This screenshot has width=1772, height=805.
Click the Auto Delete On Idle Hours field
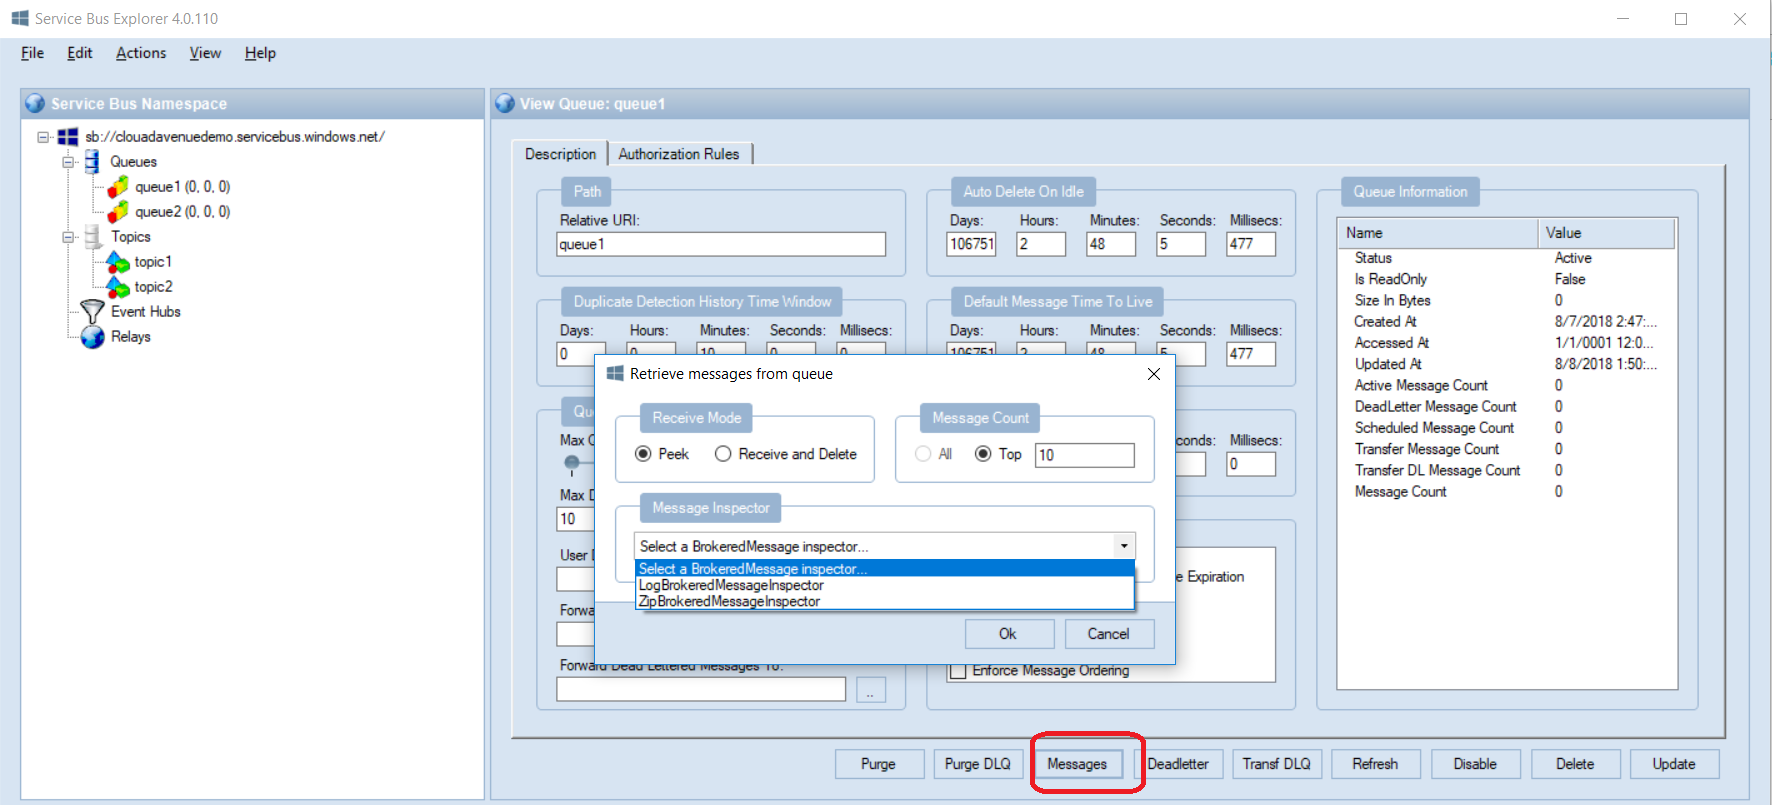(x=1041, y=244)
